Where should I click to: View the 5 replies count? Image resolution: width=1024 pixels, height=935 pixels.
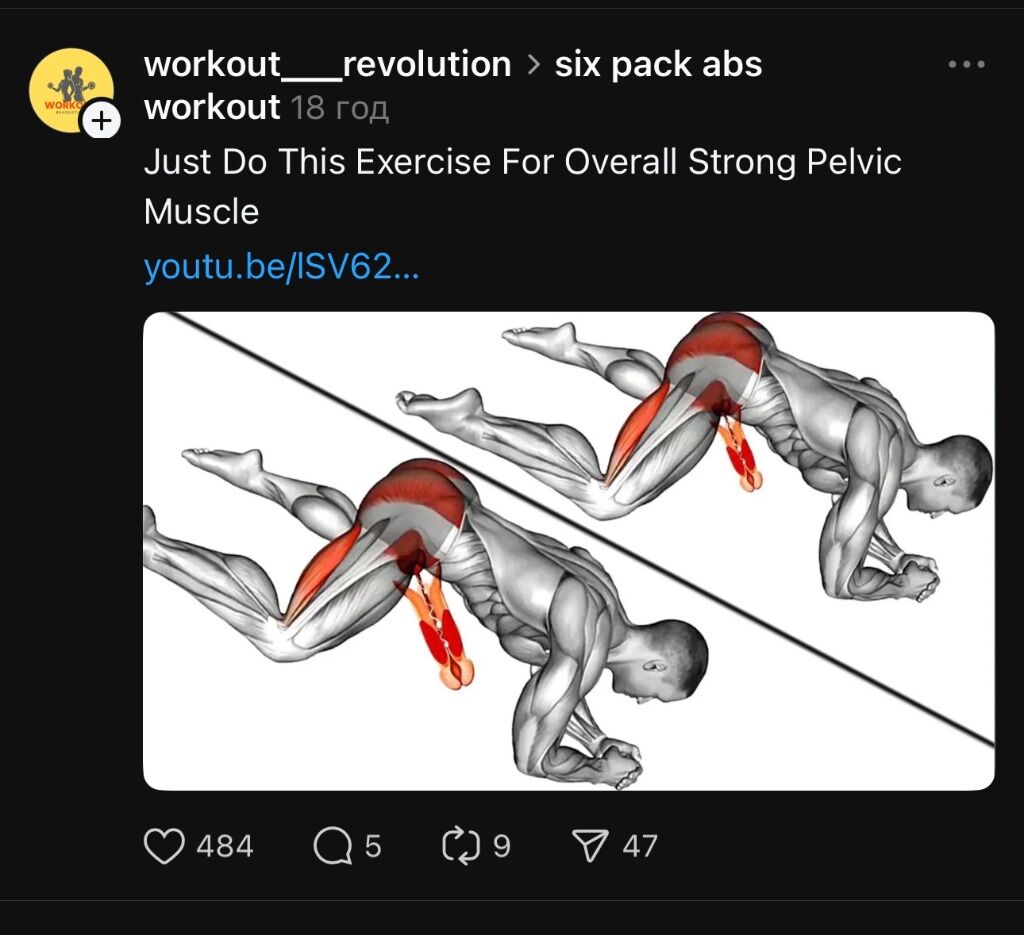372,846
